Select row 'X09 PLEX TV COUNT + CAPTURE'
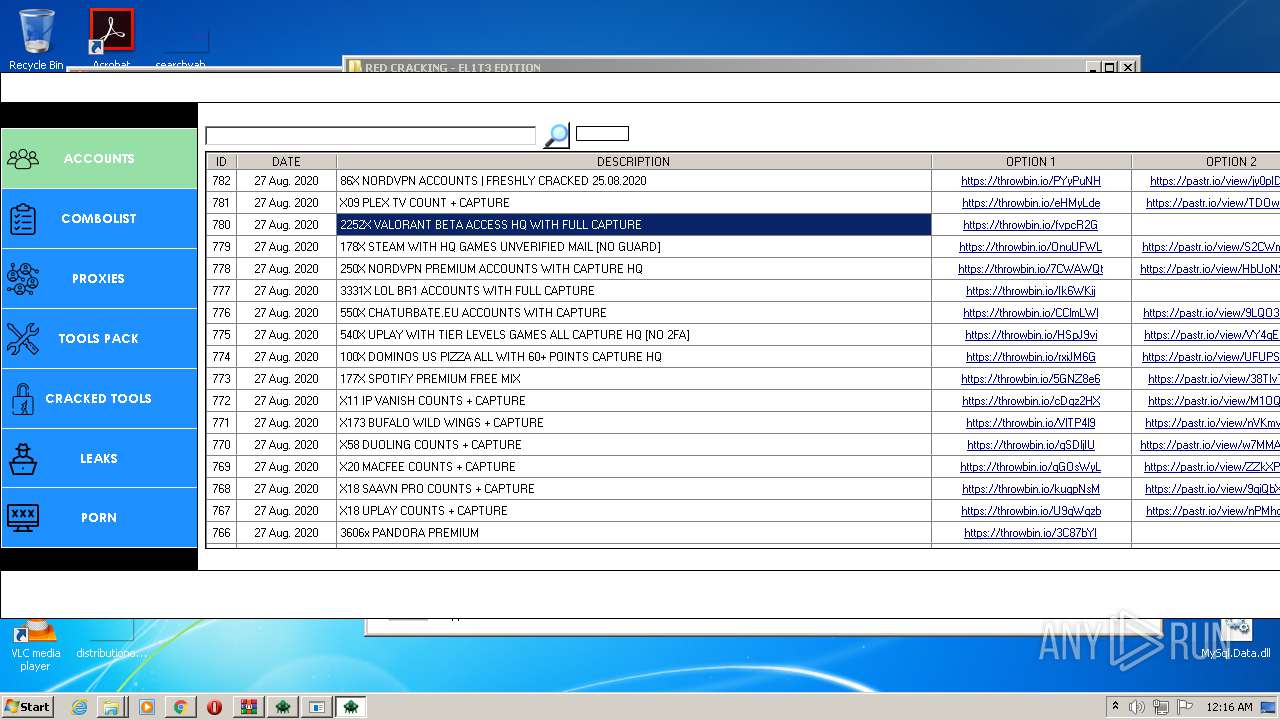1280x720 pixels. [634, 203]
